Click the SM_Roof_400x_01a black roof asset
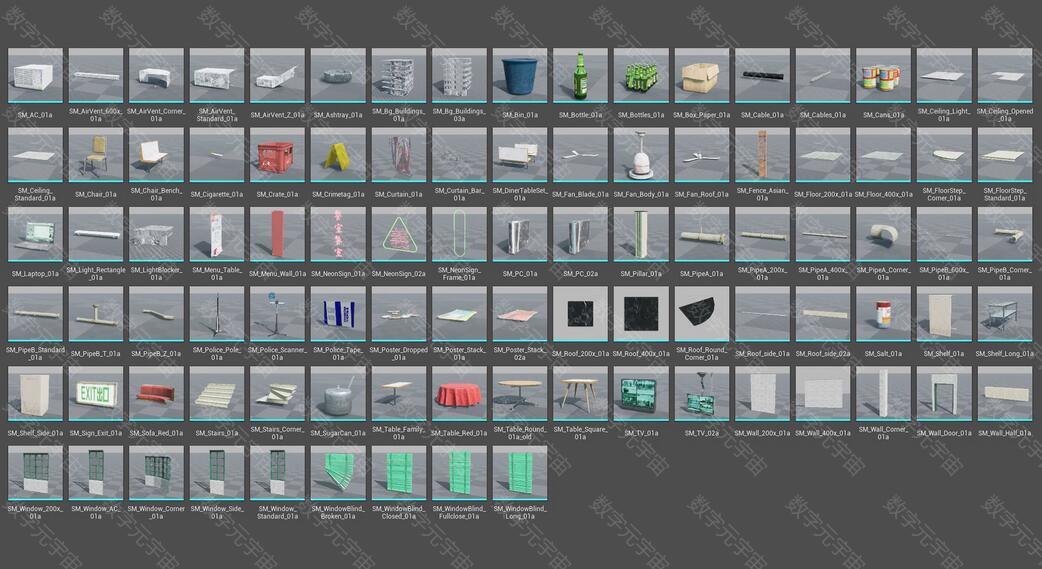Image resolution: width=1042 pixels, height=569 pixels. point(641,313)
